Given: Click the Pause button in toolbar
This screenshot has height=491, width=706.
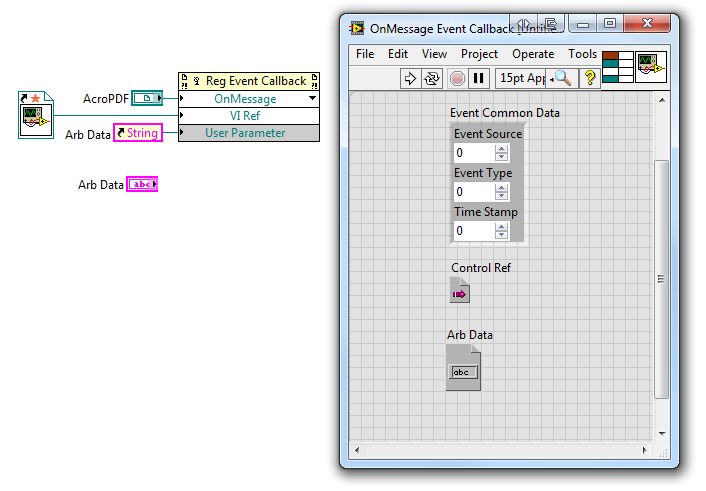Looking at the screenshot, I should [479, 79].
